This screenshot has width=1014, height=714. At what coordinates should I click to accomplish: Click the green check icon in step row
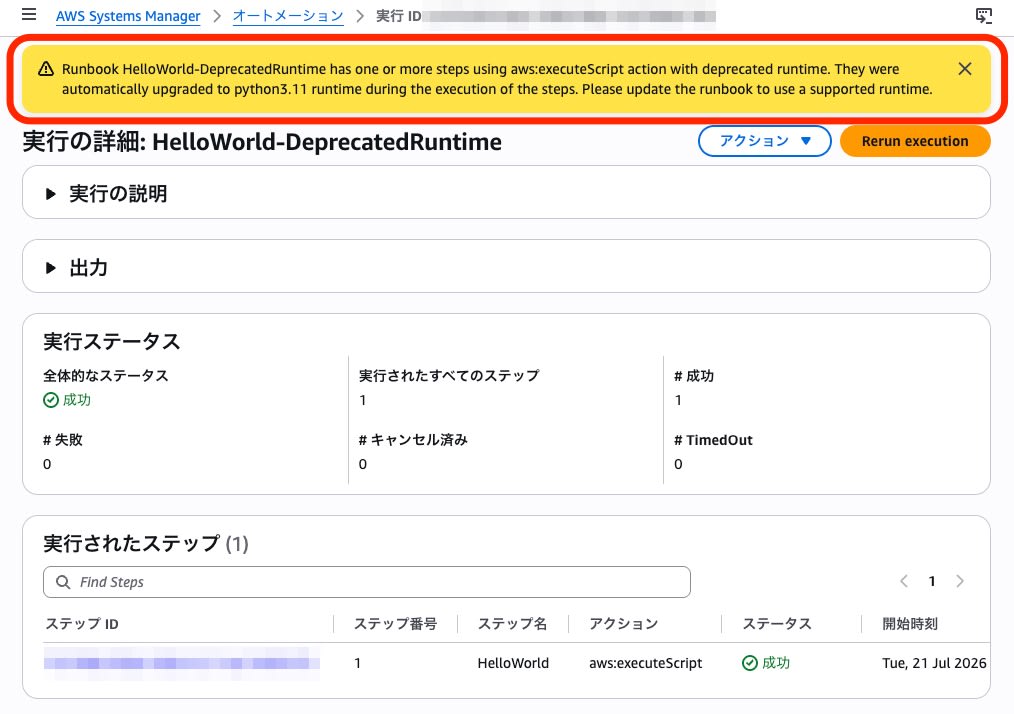coord(750,663)
